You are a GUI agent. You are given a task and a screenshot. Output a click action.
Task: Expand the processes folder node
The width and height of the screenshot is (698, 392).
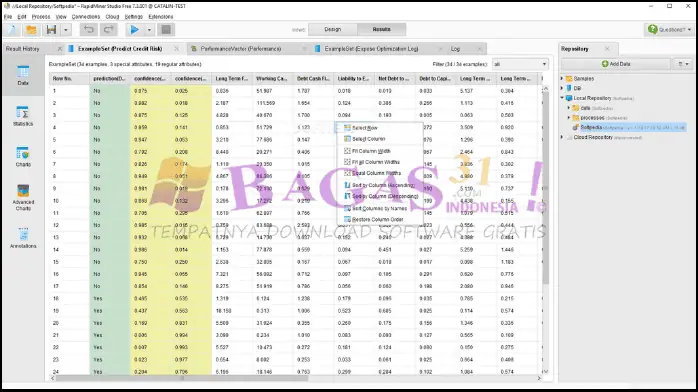569,117
